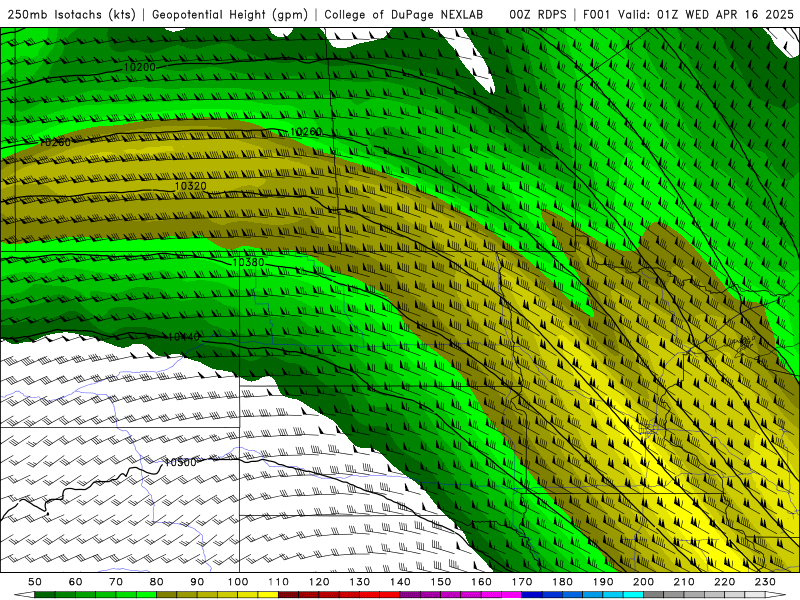The height and width of the screenshot is (600, 800).
Task: Click the 90 label on color scale
Action: coord(197,582)
